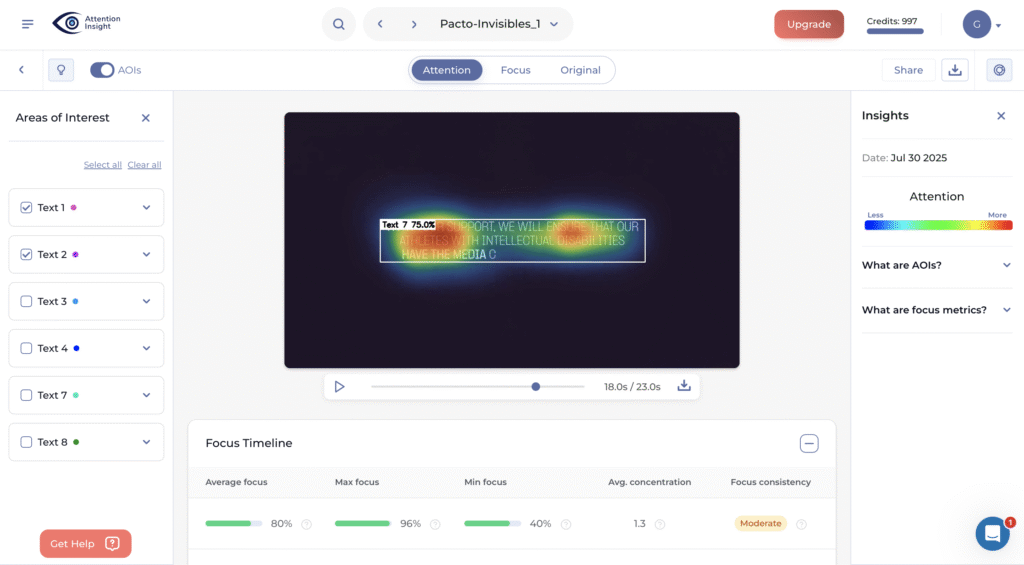1024x565 pixels.
Task: Check the Text 3 checkbox
Action: 26,301
